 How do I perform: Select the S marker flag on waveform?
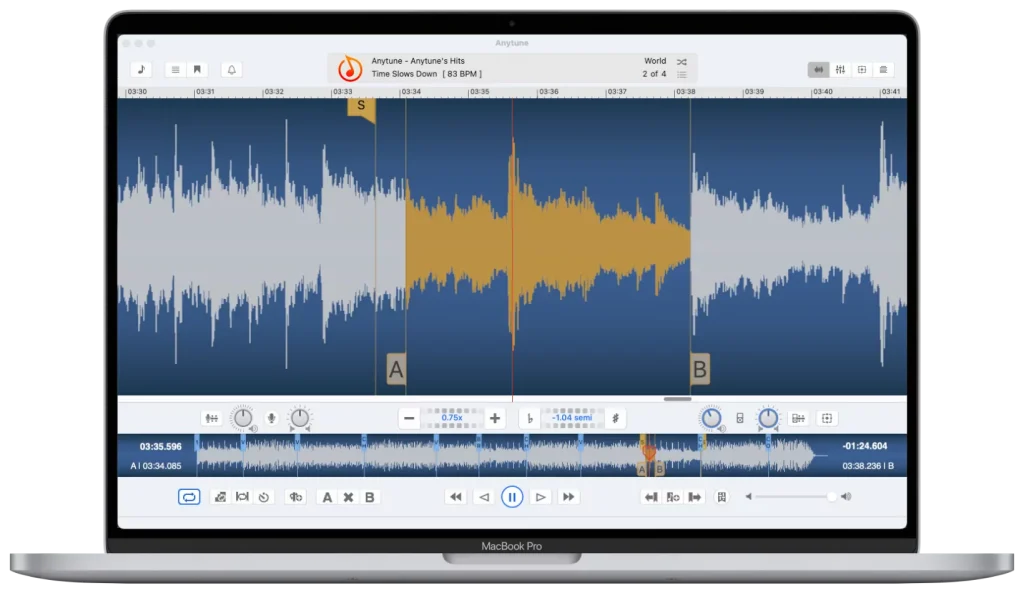tap(361, 109)
